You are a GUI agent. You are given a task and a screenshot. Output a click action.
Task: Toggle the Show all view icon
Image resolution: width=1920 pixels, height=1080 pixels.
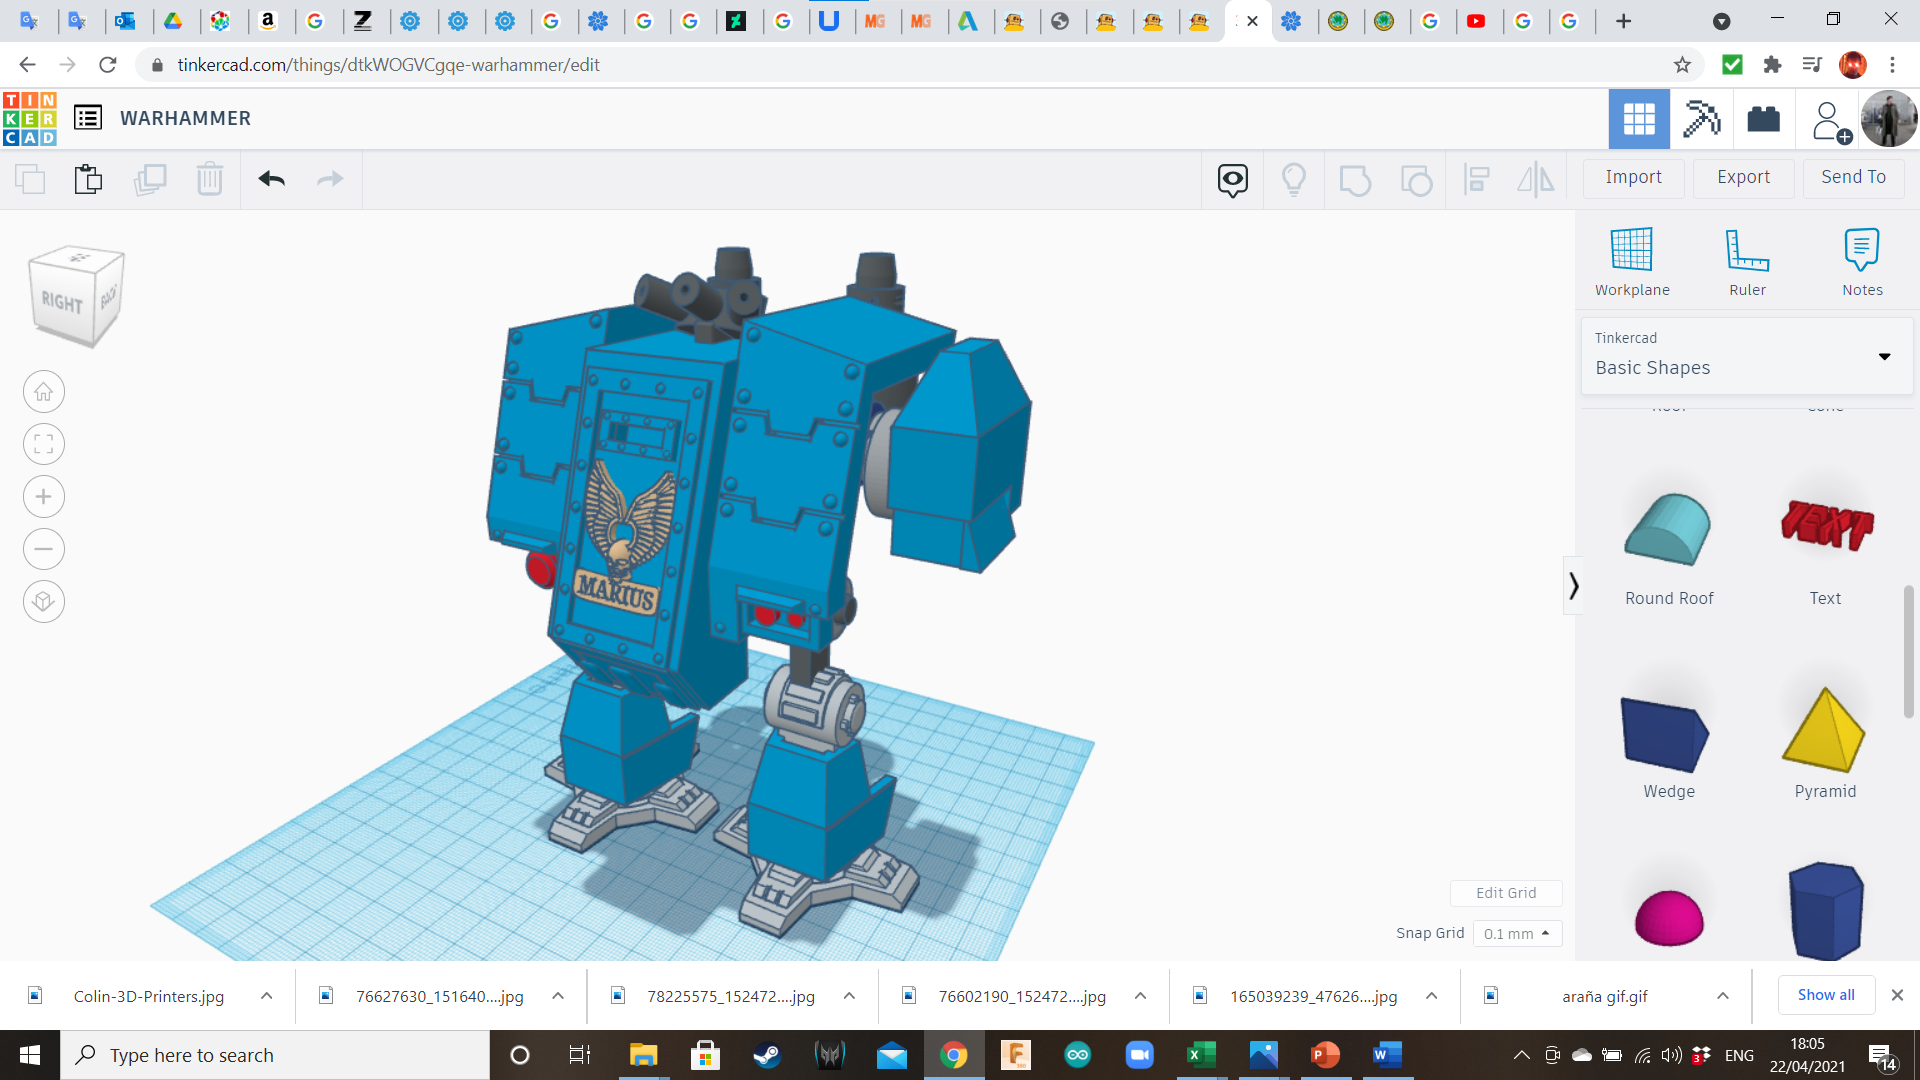click(x=1232, y=180)
